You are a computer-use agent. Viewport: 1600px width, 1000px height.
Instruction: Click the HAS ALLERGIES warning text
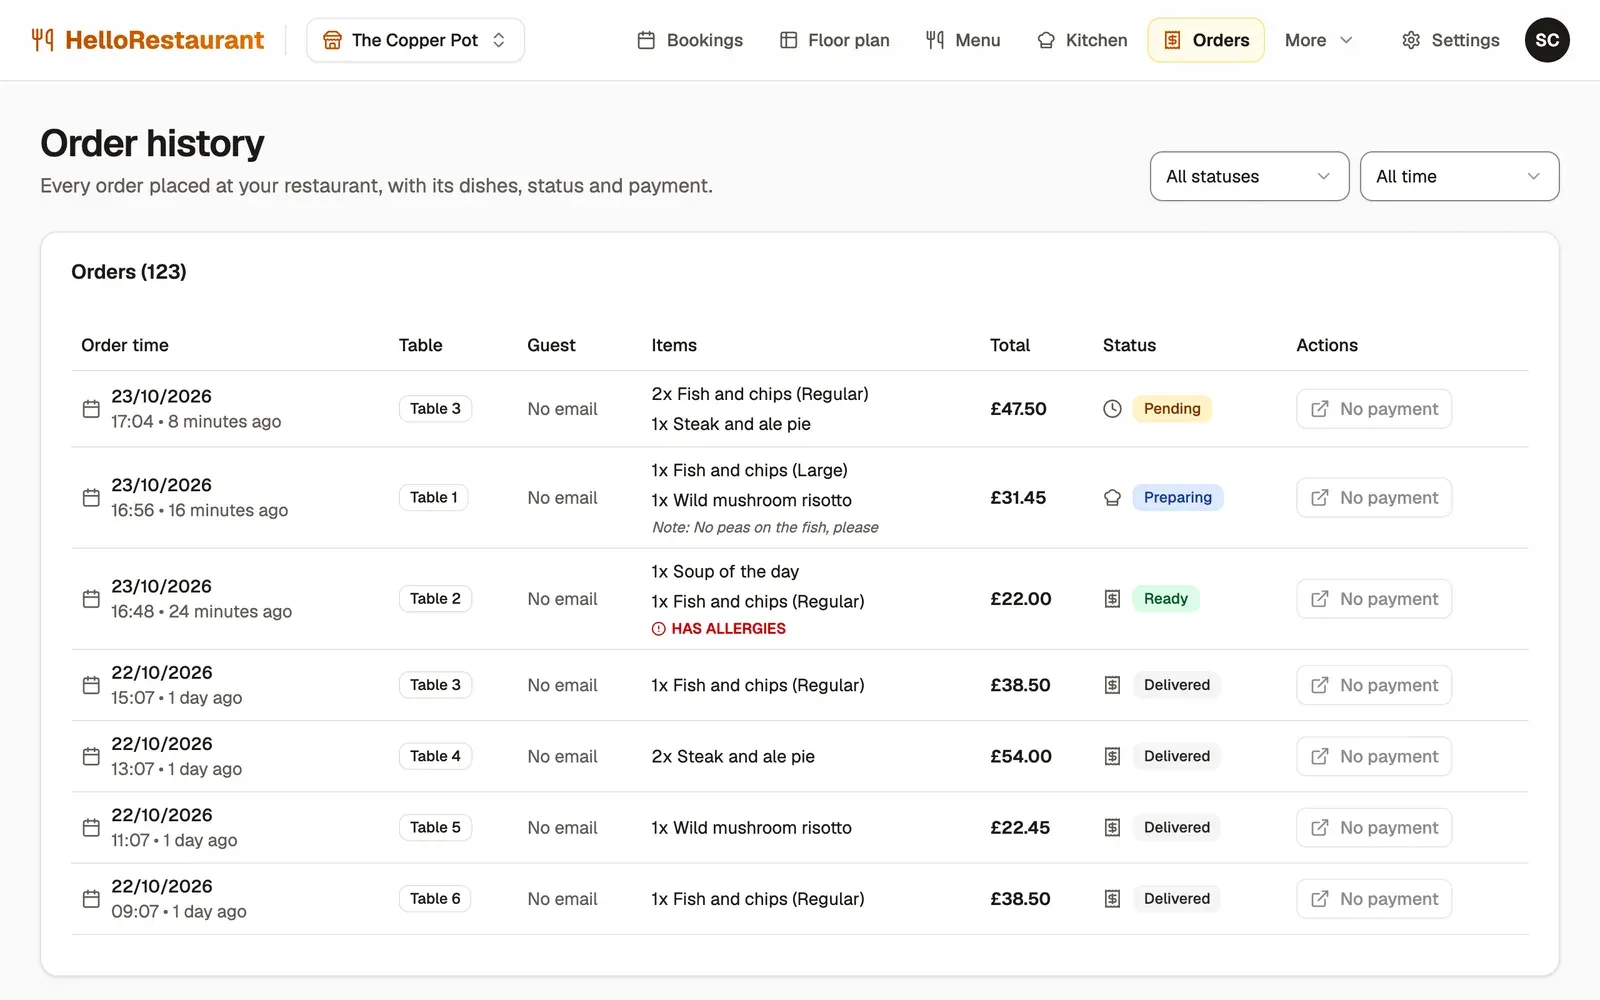[x=729, y=629]
